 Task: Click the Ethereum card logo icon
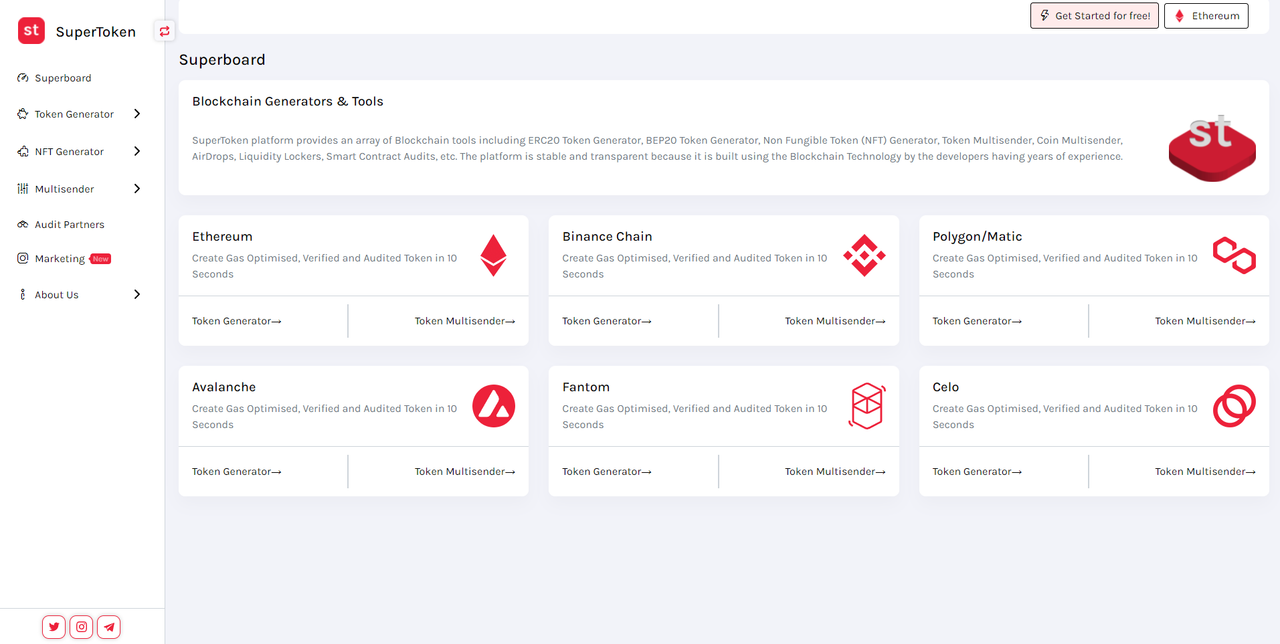(x=493, y=255)
